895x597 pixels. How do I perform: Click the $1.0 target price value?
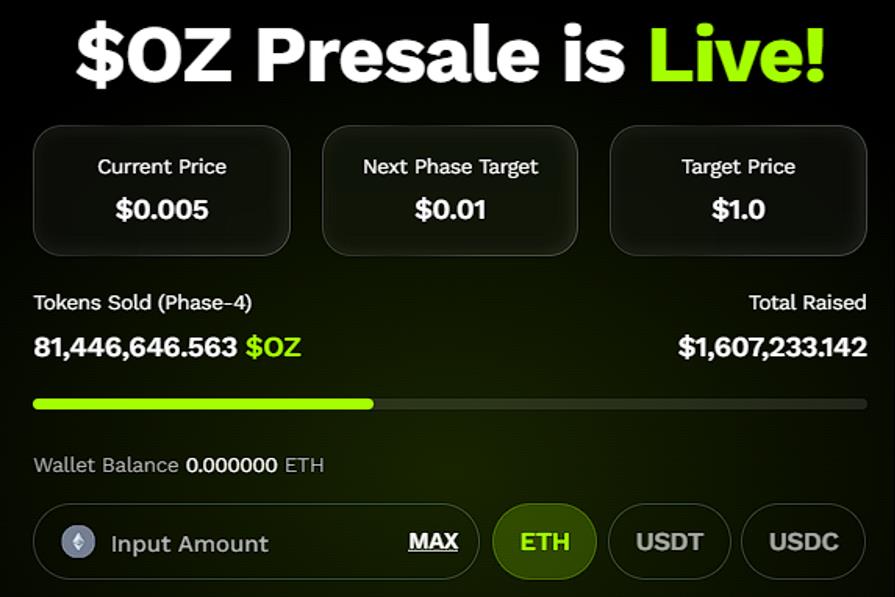[x=738, y=209]
